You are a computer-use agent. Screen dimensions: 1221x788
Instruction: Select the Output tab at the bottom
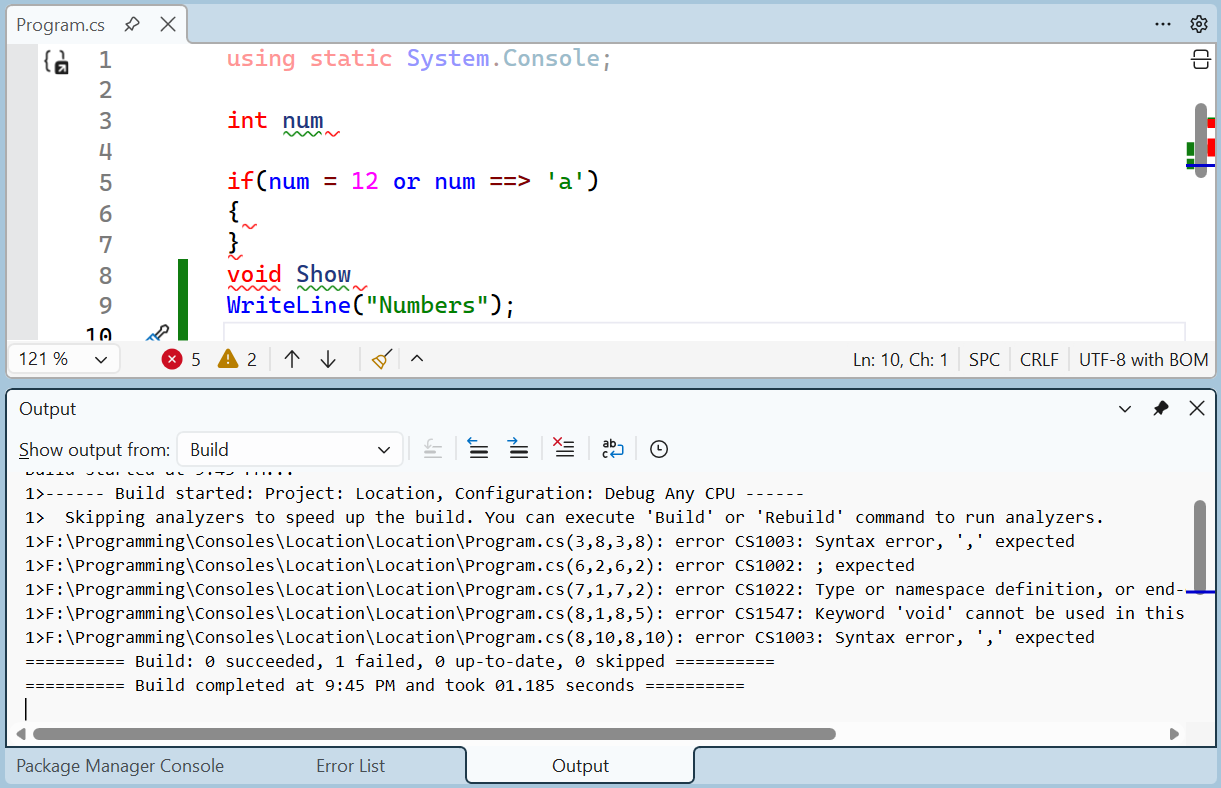[x=580, y=766]
